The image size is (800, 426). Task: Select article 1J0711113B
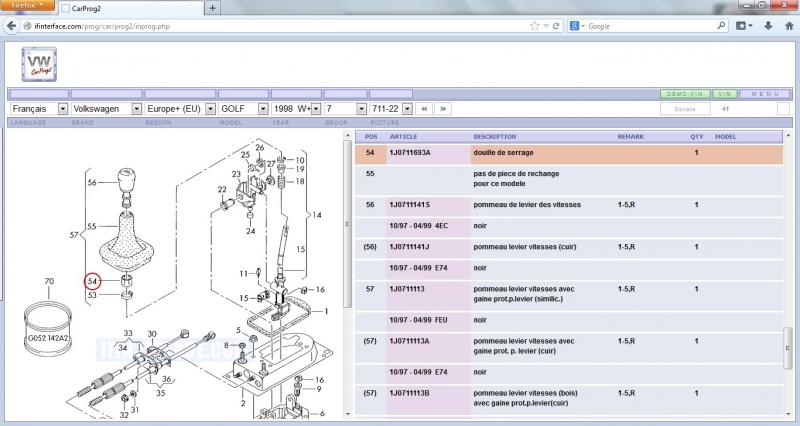click(x=409, y=393)
